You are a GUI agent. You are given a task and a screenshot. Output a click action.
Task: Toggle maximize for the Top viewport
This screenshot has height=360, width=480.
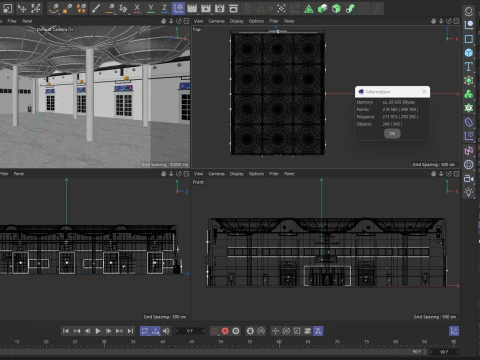point(456,21)
